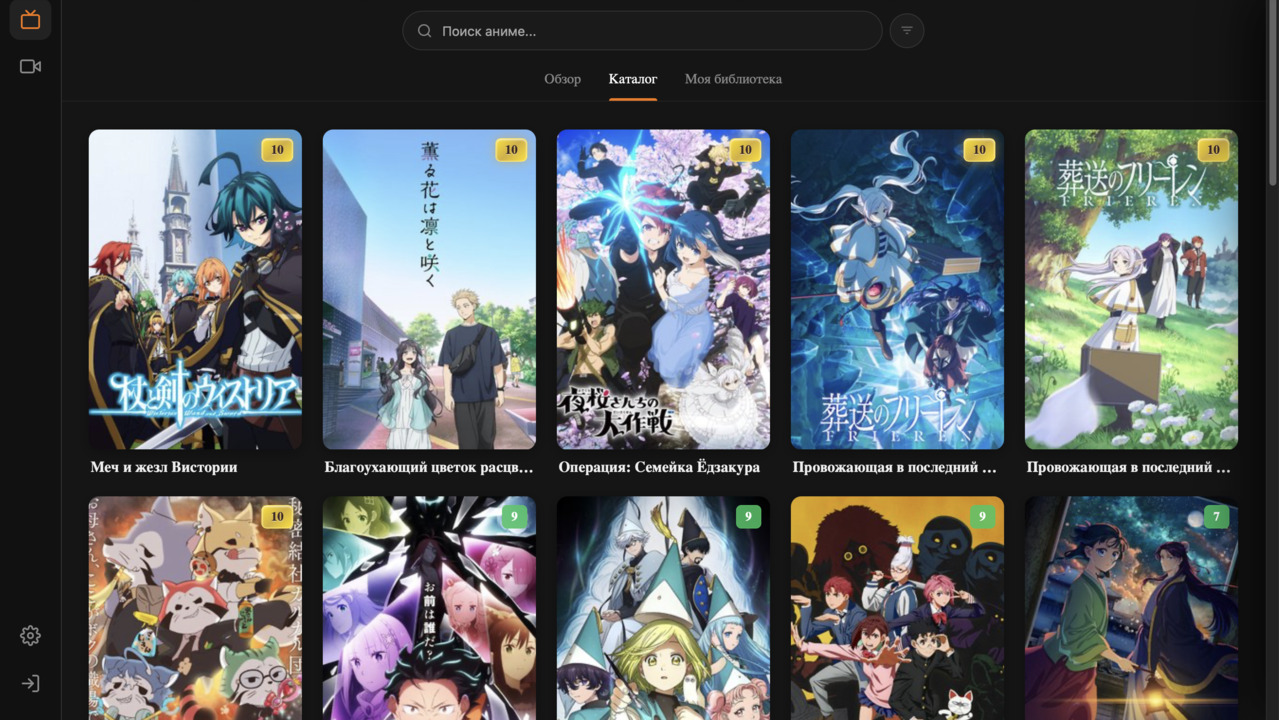The width and height of the screenshot is (1279, 720).
Task: Click rating badge 10 on green Frieren poster
Action: [1213, 150]
